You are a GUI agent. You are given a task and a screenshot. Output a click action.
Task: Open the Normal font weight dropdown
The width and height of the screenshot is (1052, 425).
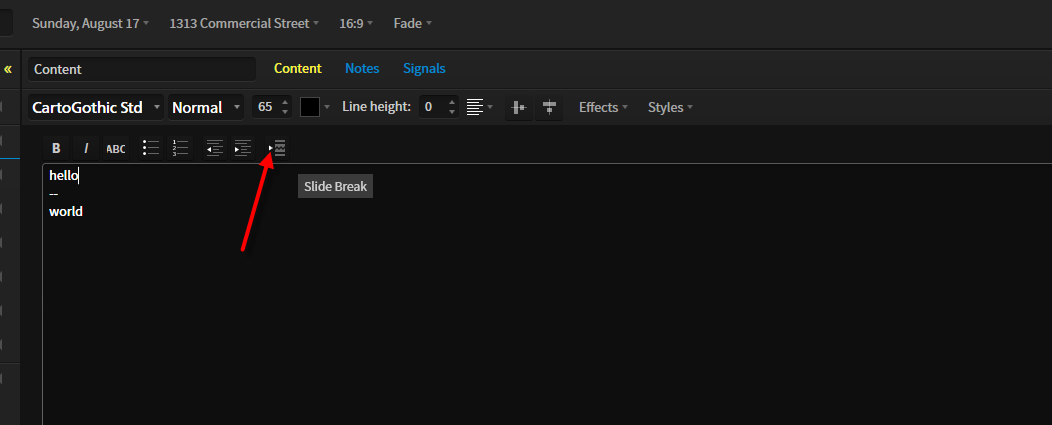coord(206,107)
